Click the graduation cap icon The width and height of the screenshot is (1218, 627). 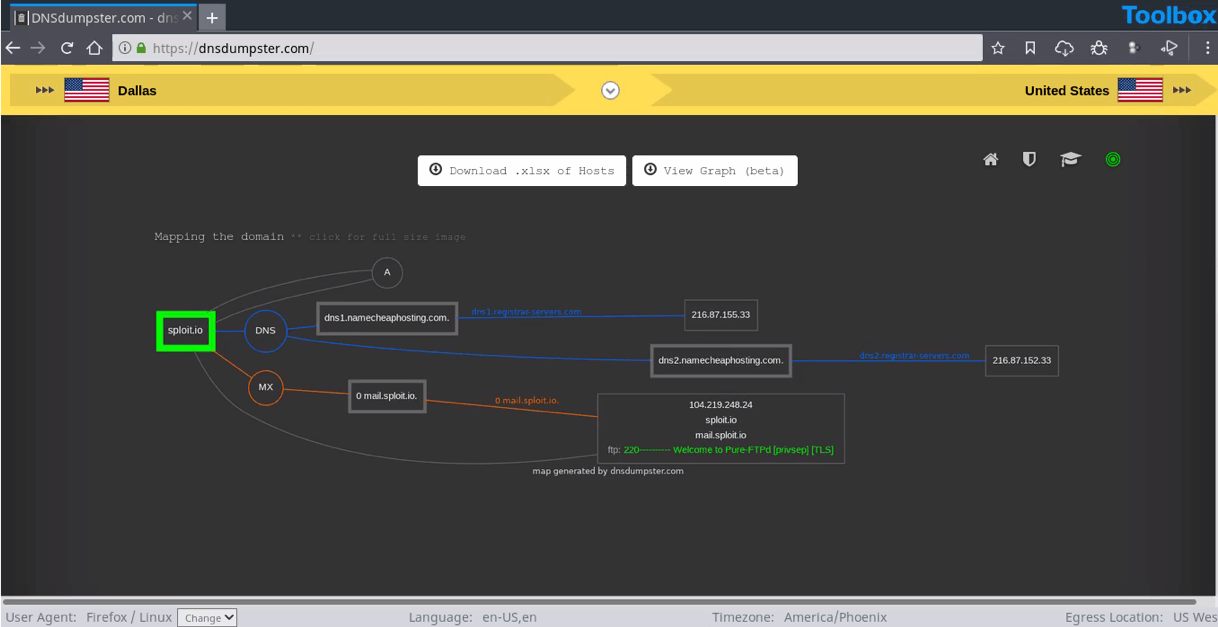click(1071, 159)
